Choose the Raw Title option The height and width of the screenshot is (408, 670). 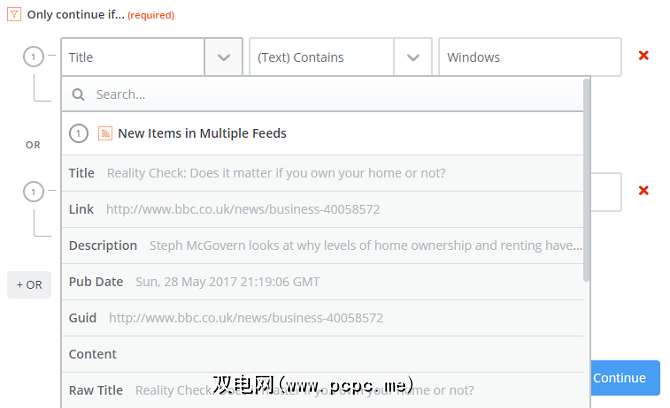click(x=323, y=390)
